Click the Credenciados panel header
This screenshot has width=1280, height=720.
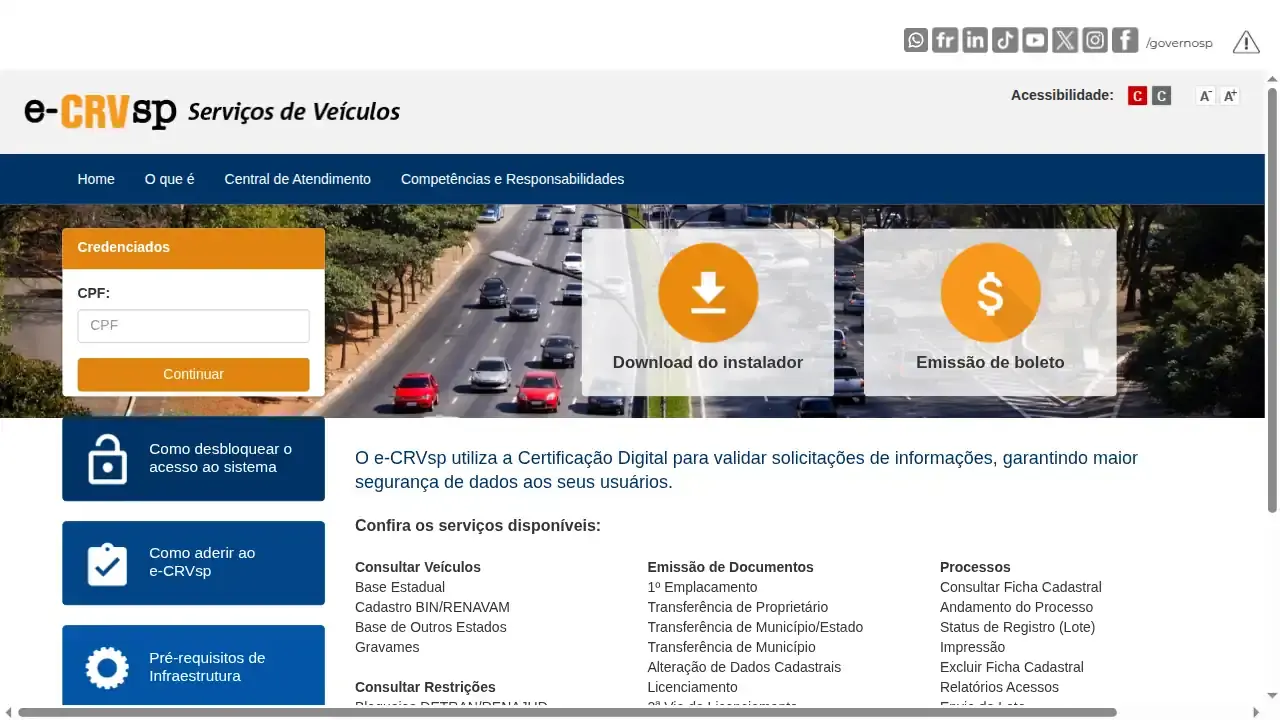pos(193,248)
